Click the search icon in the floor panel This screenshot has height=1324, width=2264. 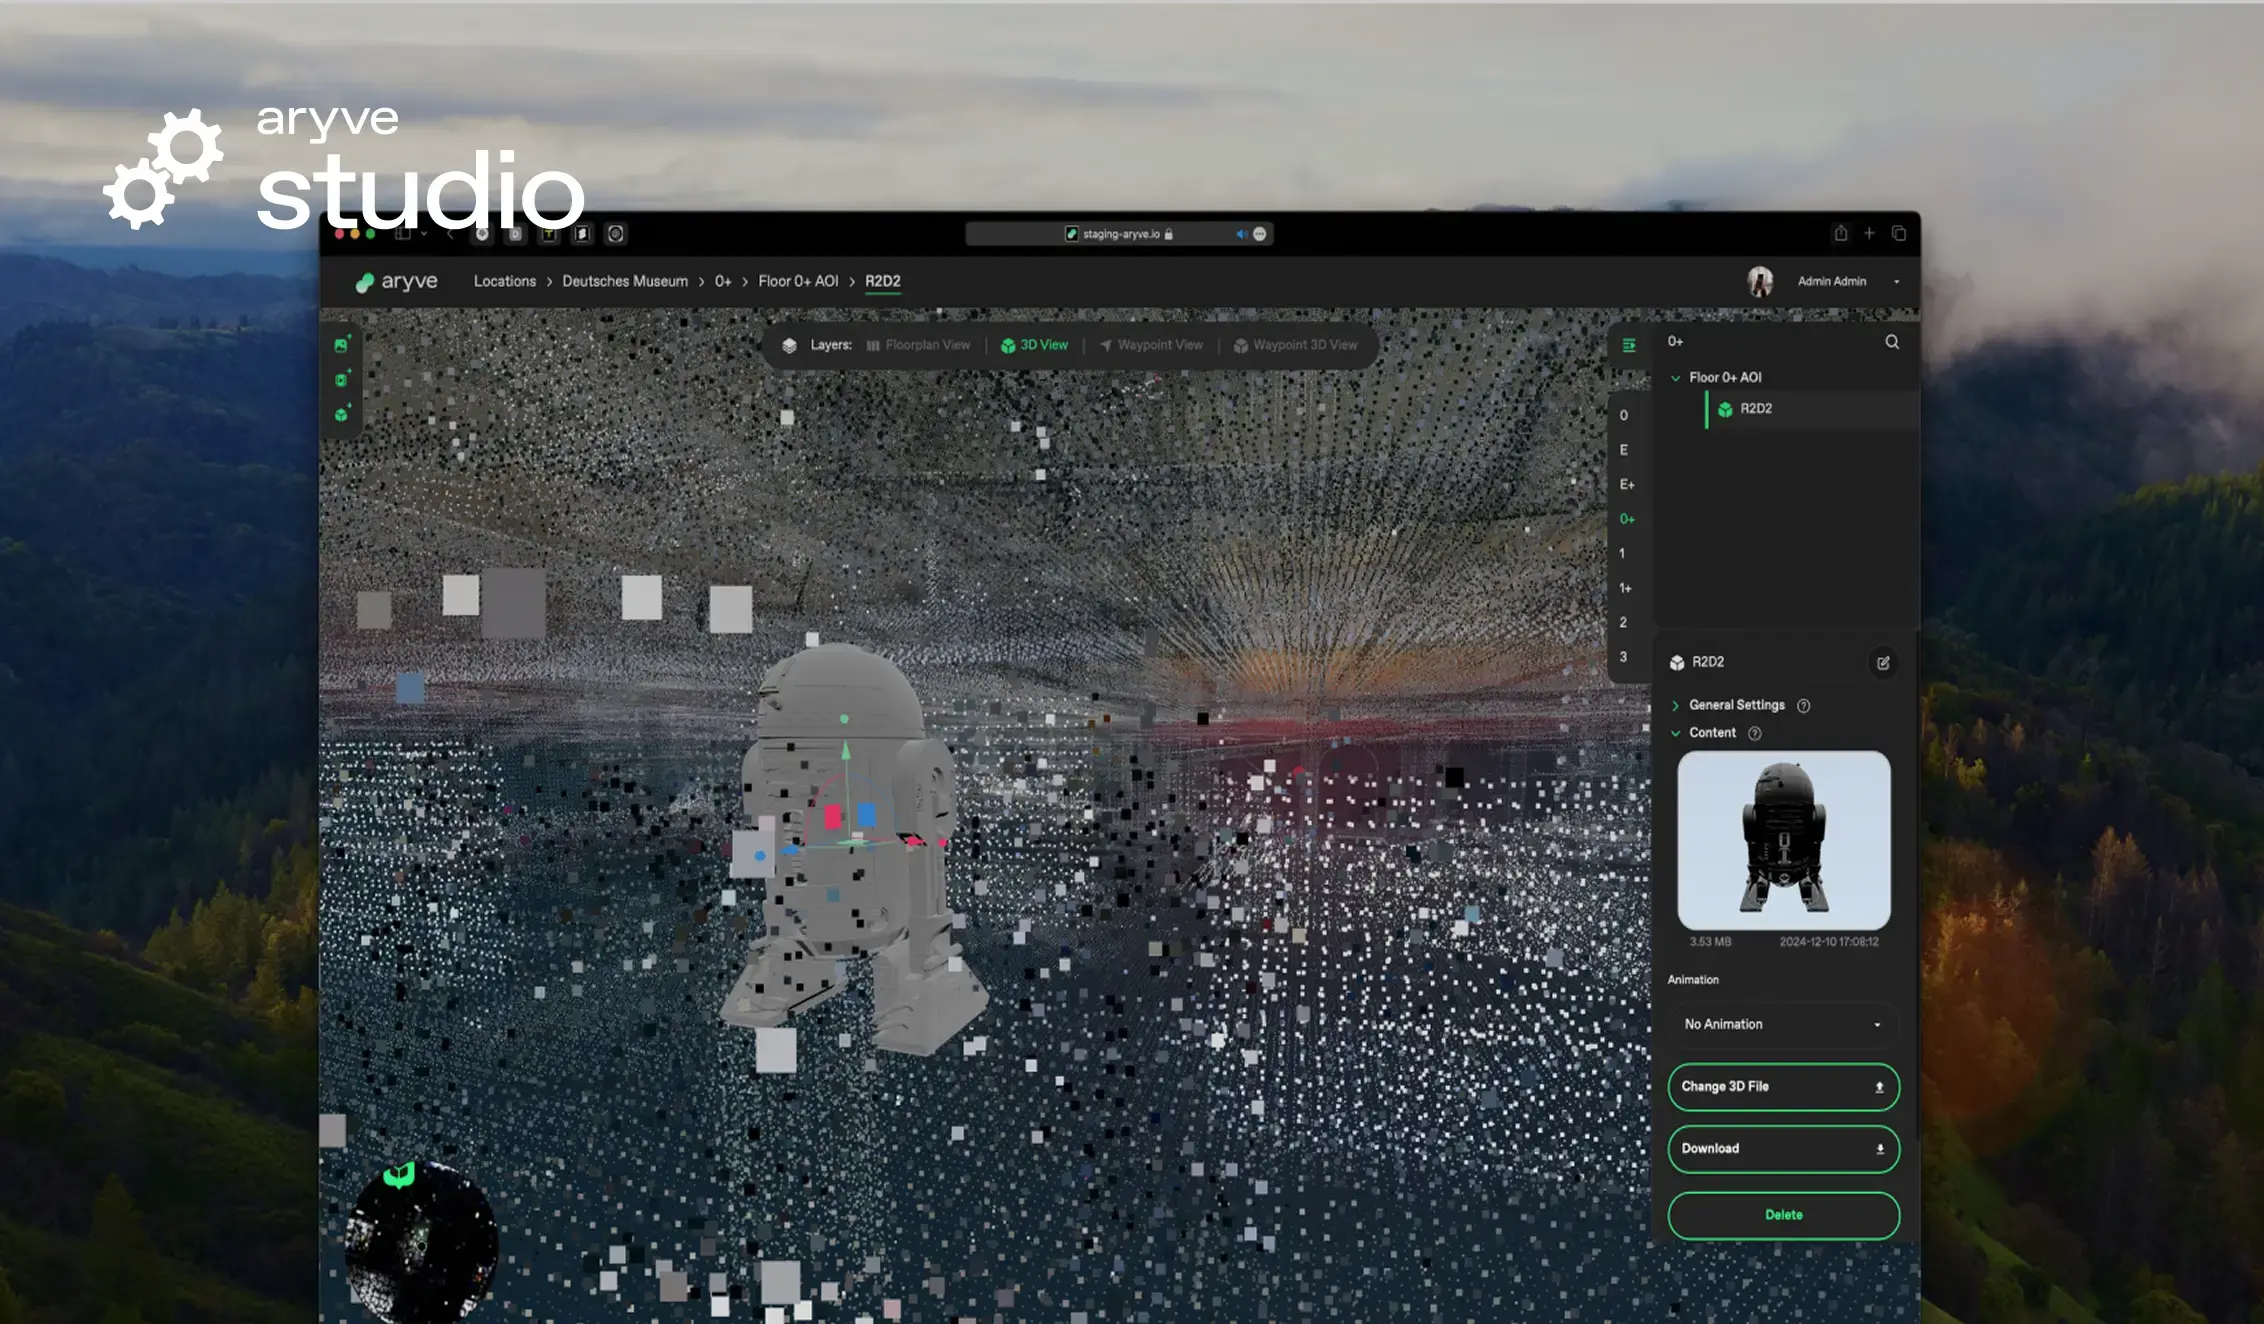click(1891, 342)
